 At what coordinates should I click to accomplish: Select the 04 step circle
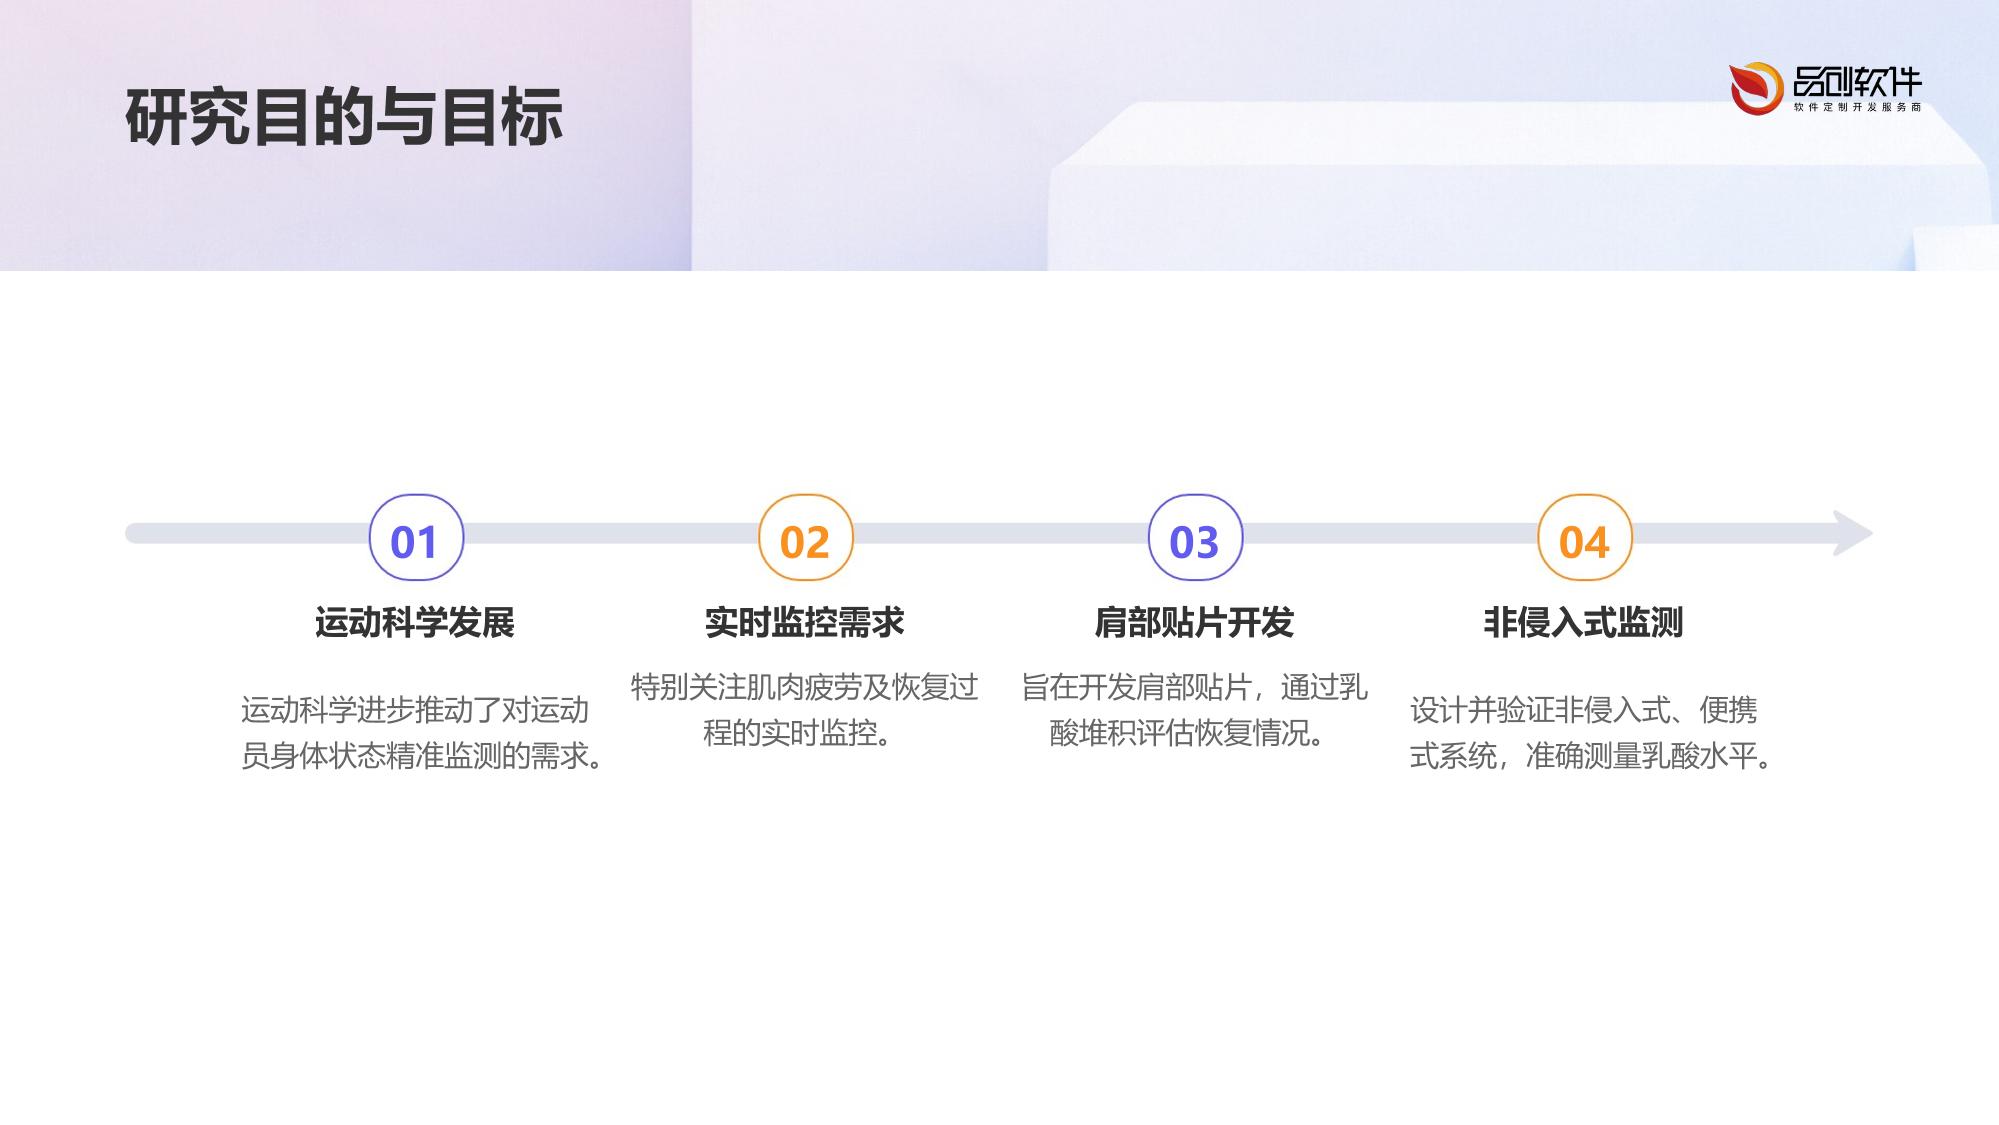[1584, 537]
